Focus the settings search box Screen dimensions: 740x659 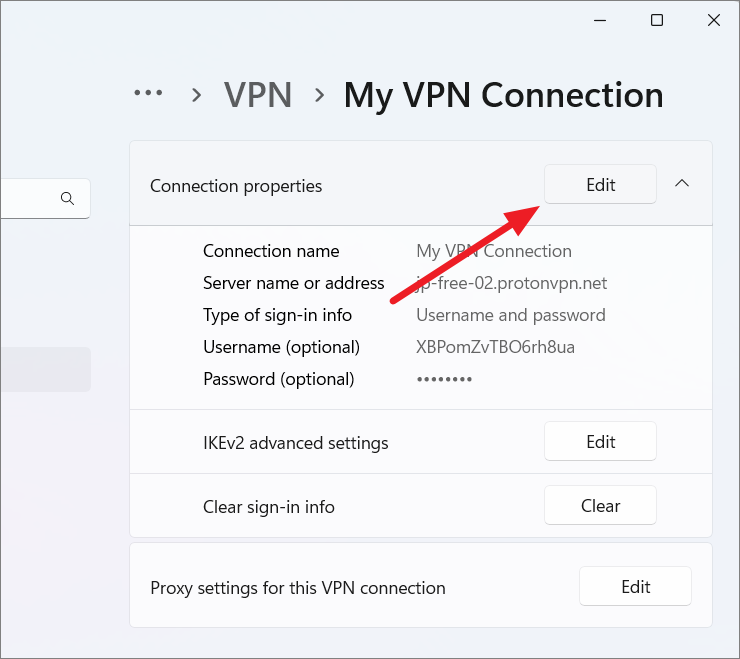click(x=45, y=199)
